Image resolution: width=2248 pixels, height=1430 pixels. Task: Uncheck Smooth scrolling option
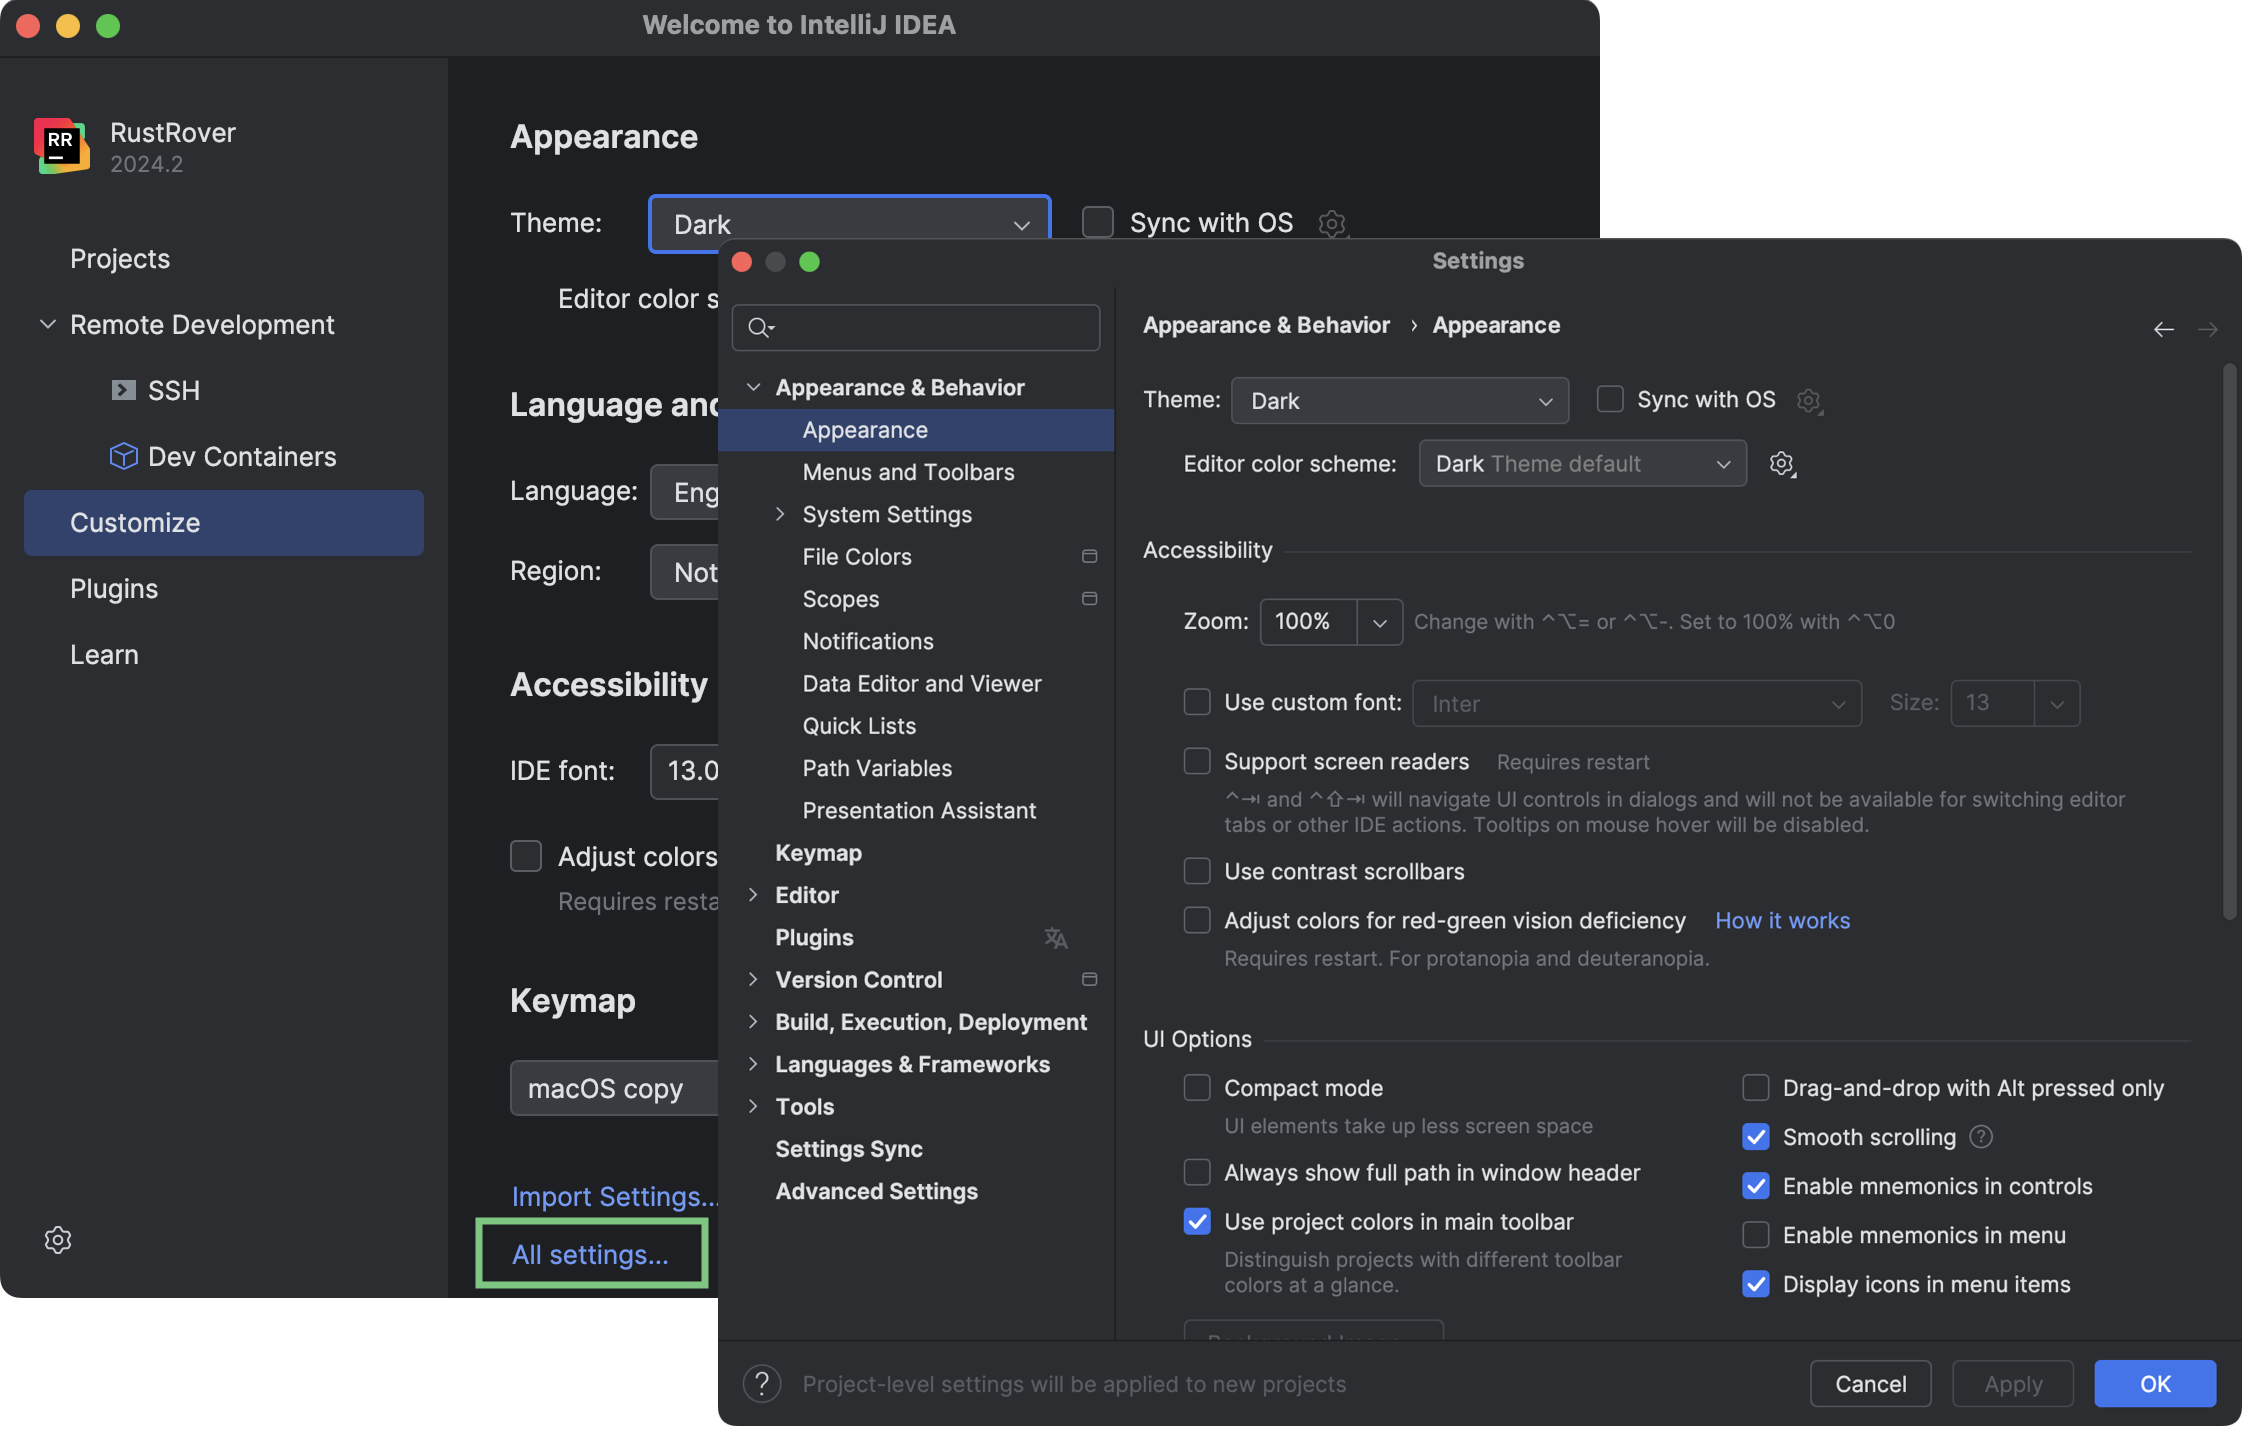pos(1756,1137)
